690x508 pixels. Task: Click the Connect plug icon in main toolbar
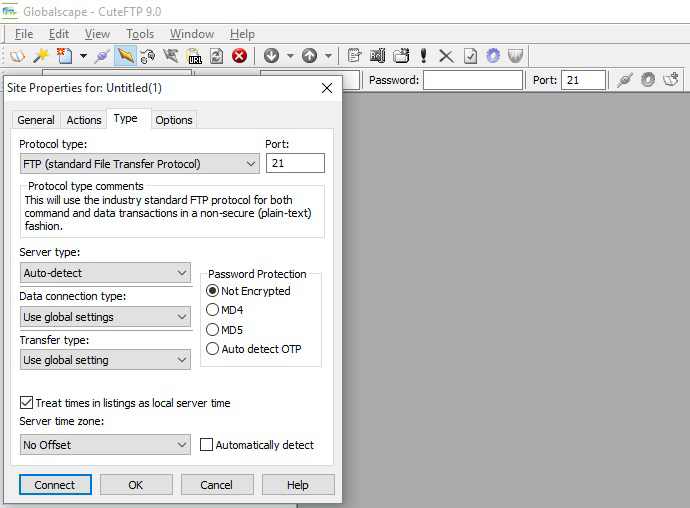coord(102,56)
